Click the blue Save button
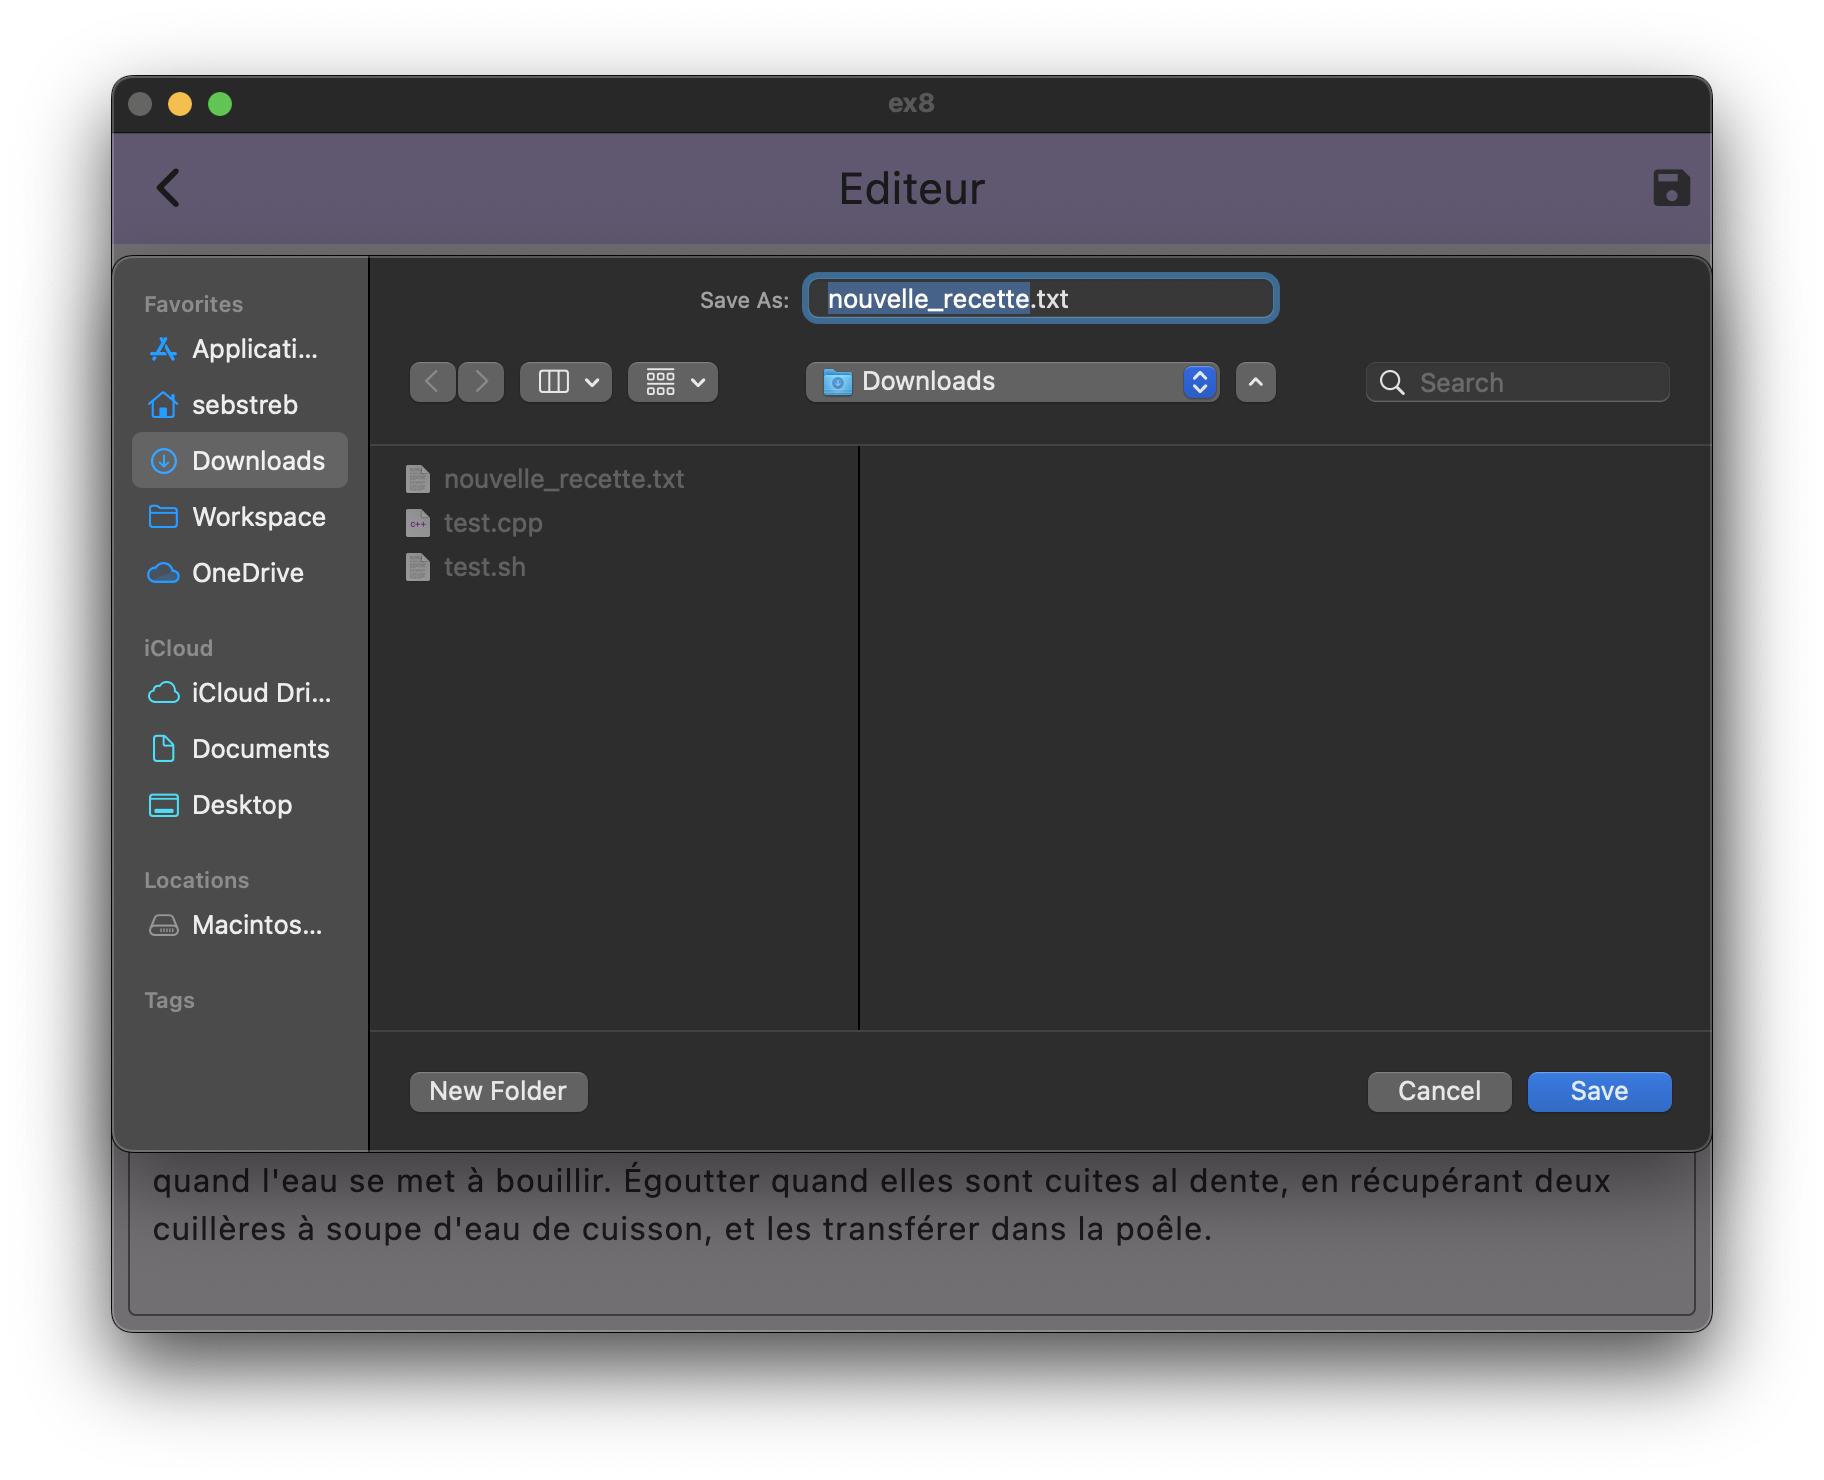 tap(1598, 1091)
